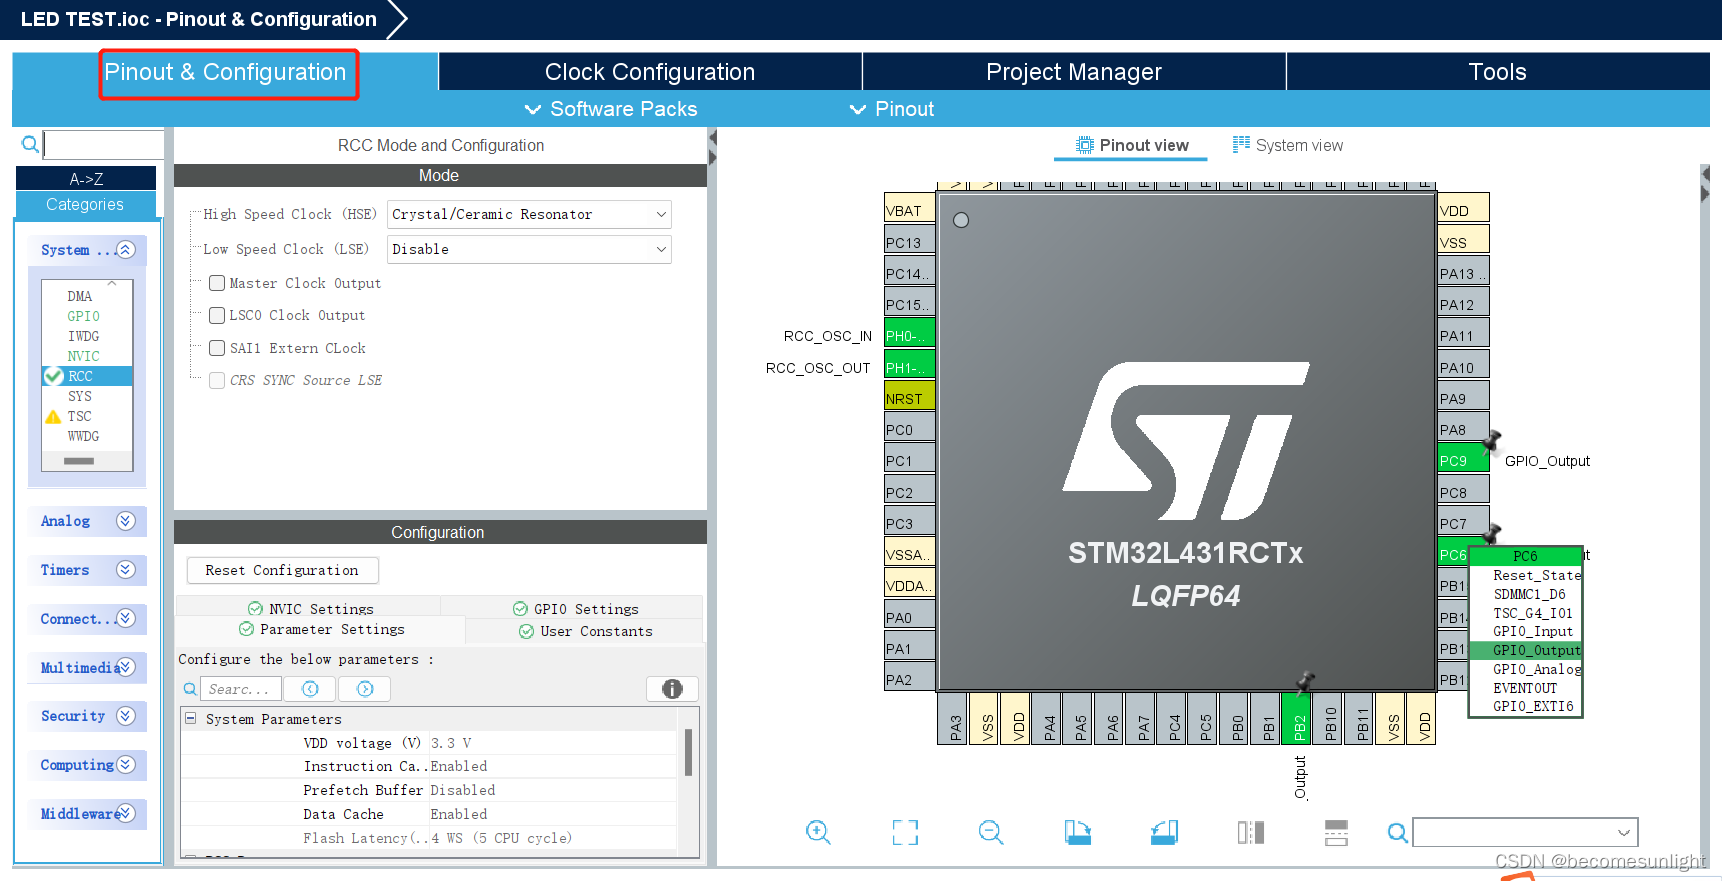Switch to Clock Configuration tab
Viewport: 1722px width, 881px height.
(x=650, y=72)
